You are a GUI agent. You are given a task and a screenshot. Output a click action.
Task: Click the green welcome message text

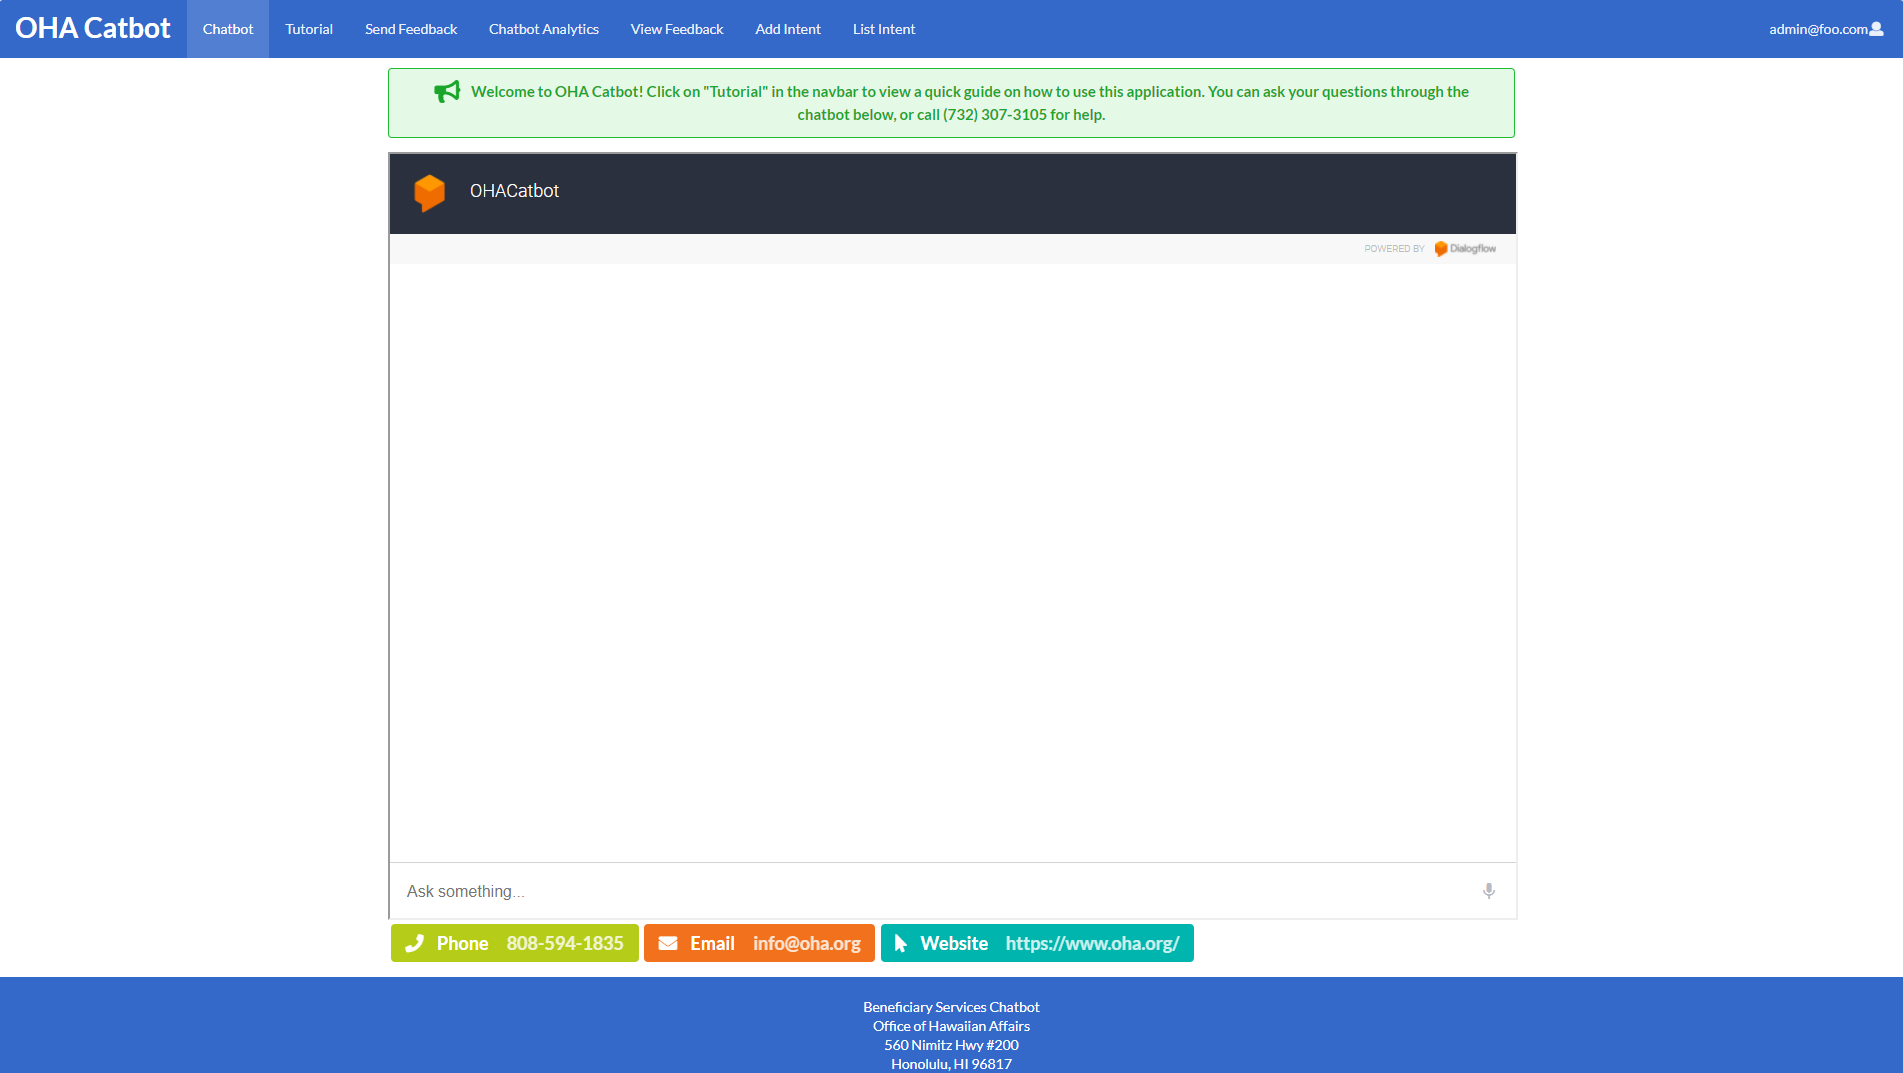tap(969, 103)
